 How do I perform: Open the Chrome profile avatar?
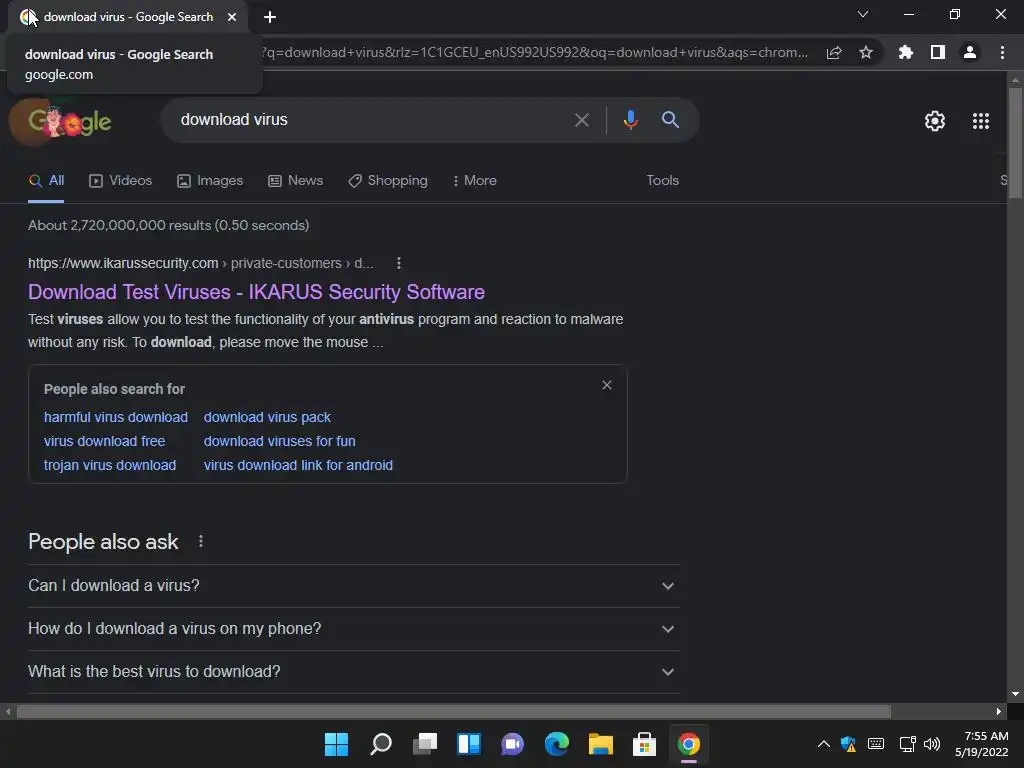point(970,52)
